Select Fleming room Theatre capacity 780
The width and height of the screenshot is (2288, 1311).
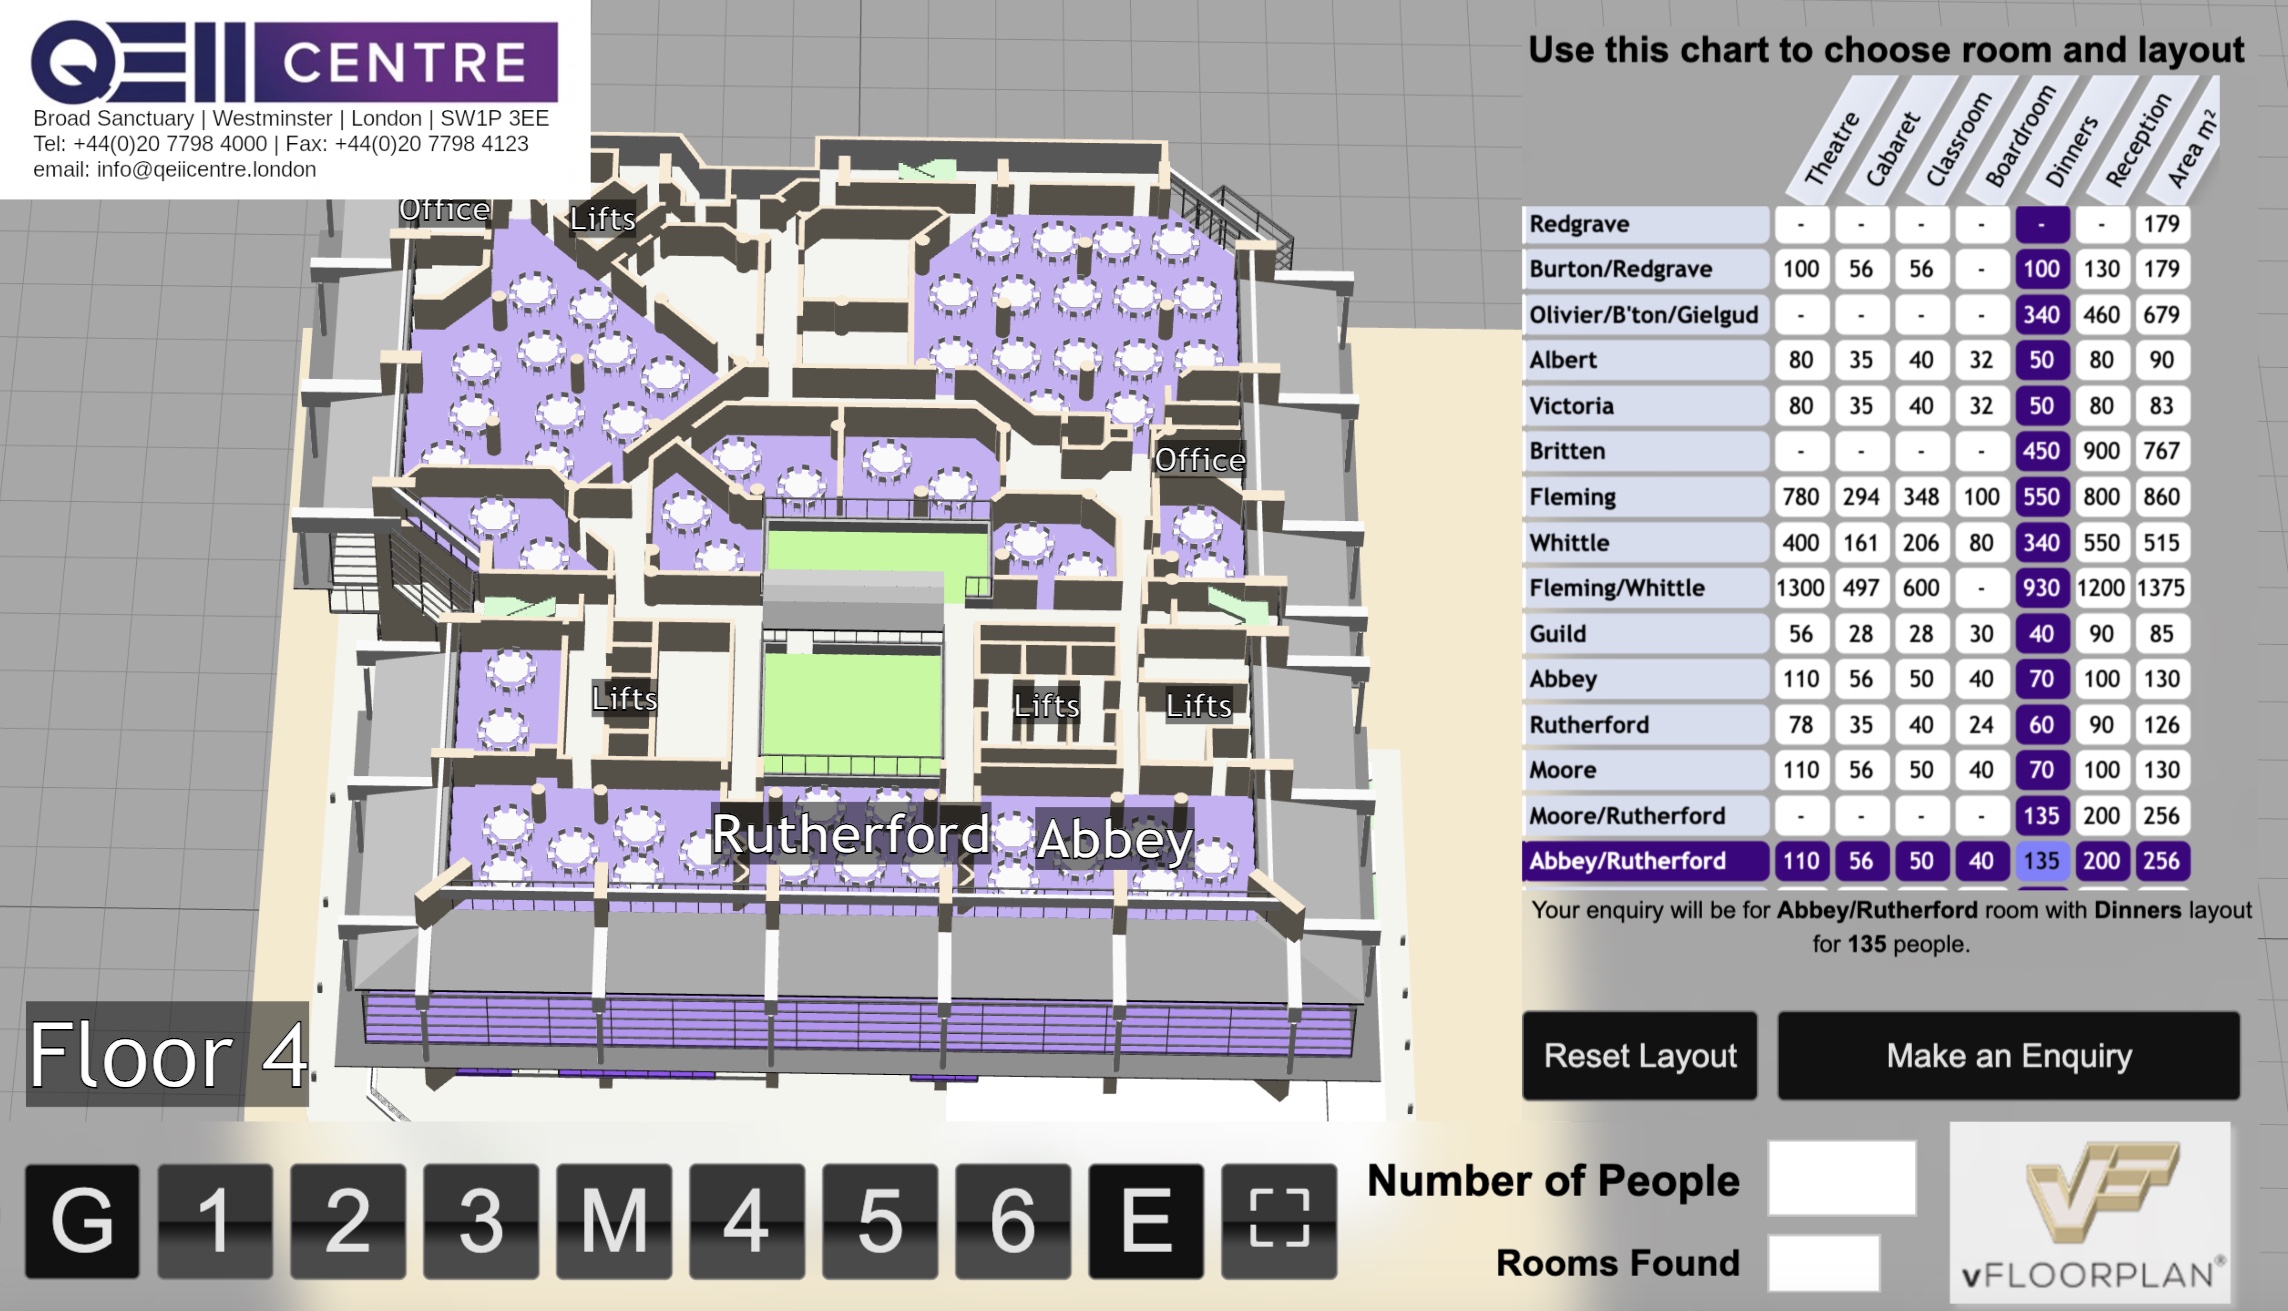(x=1800, y=497)
